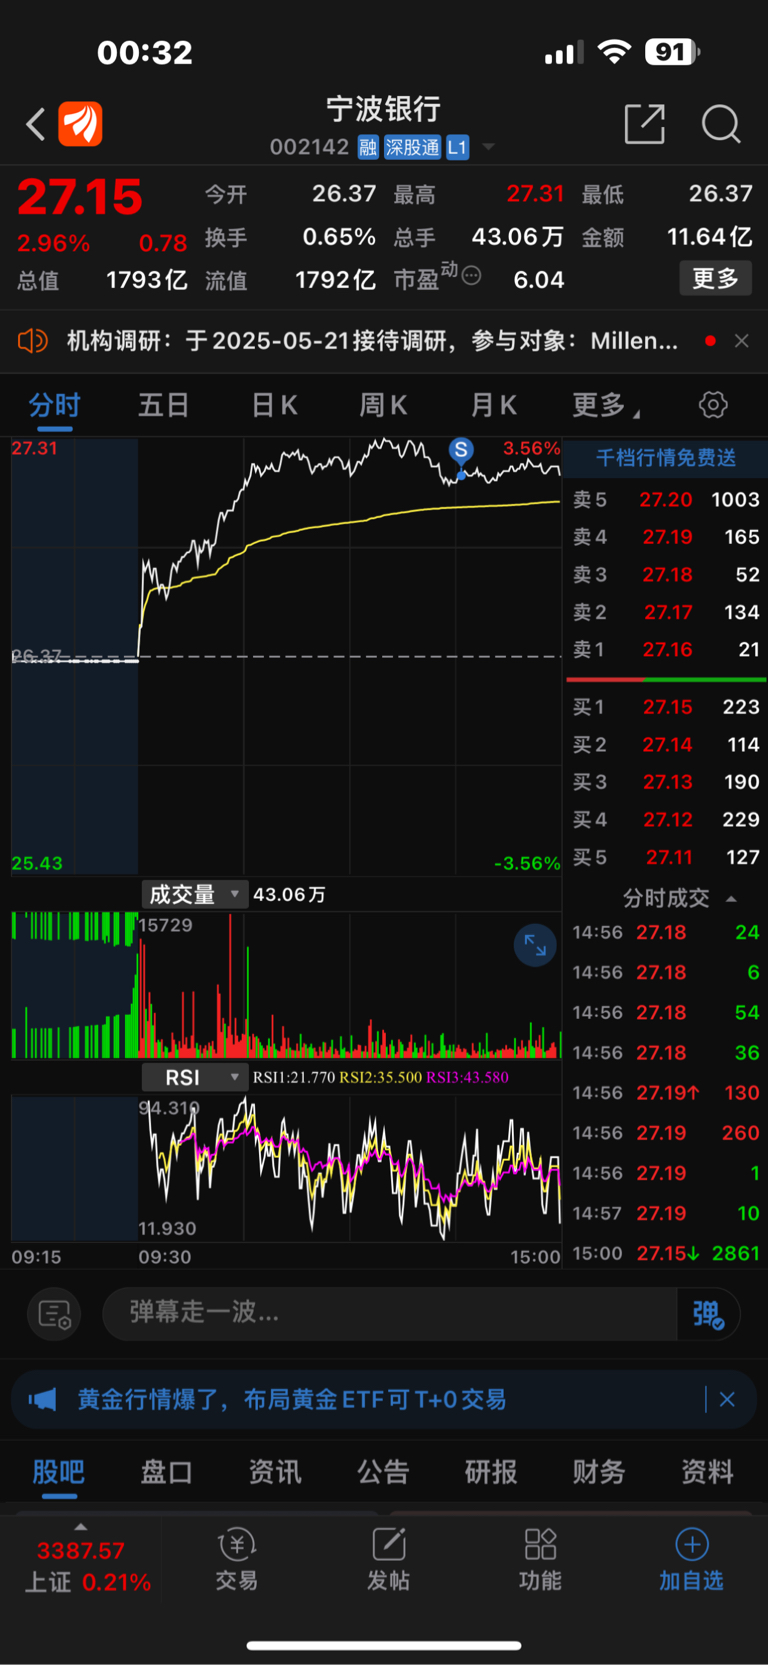Open the 黄金ETF advertisement link
This screenshot has height=1665, width=768.
point(292,1399)
